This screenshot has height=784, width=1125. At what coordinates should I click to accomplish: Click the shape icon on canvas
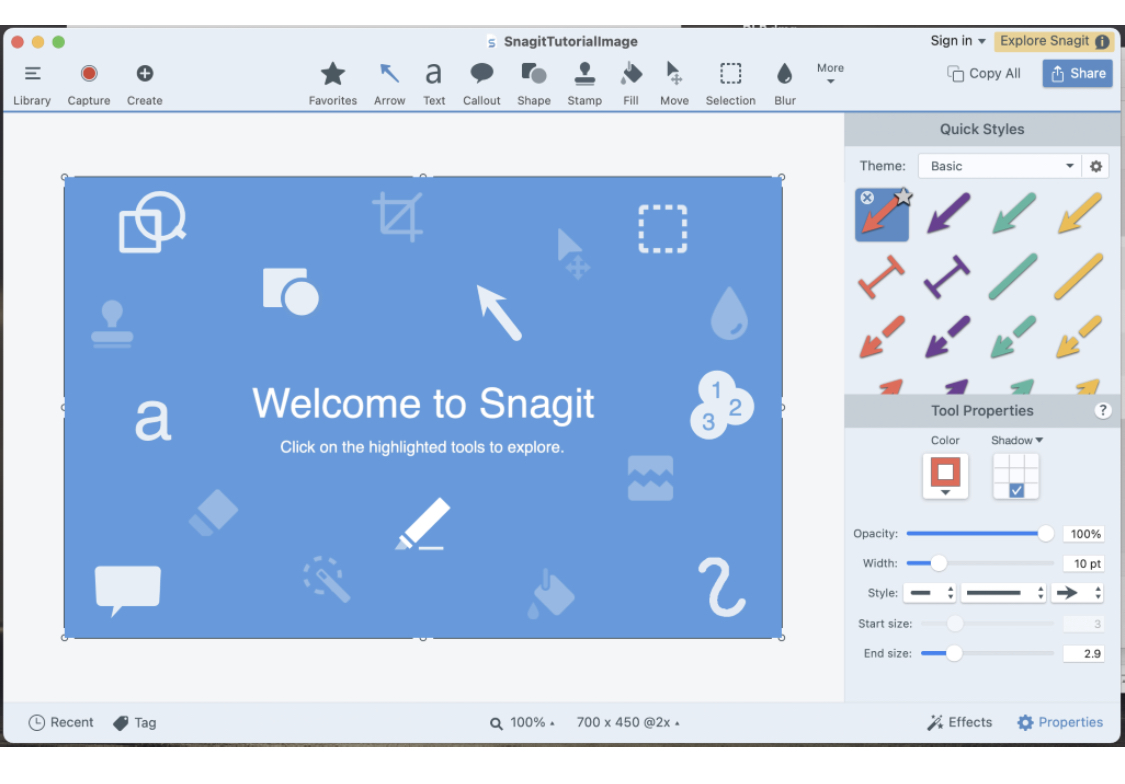tap(291, 291)
